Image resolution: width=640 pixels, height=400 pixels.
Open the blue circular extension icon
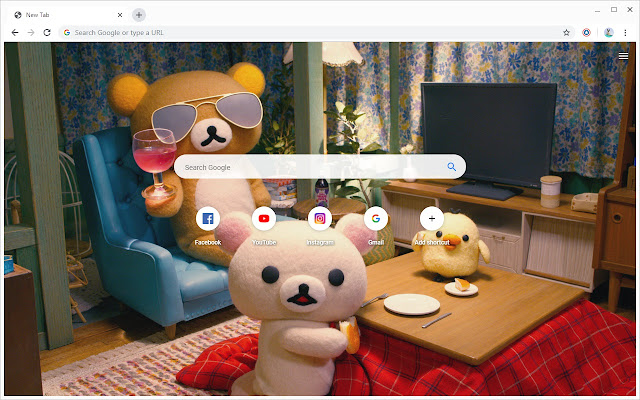pos(587,33)
